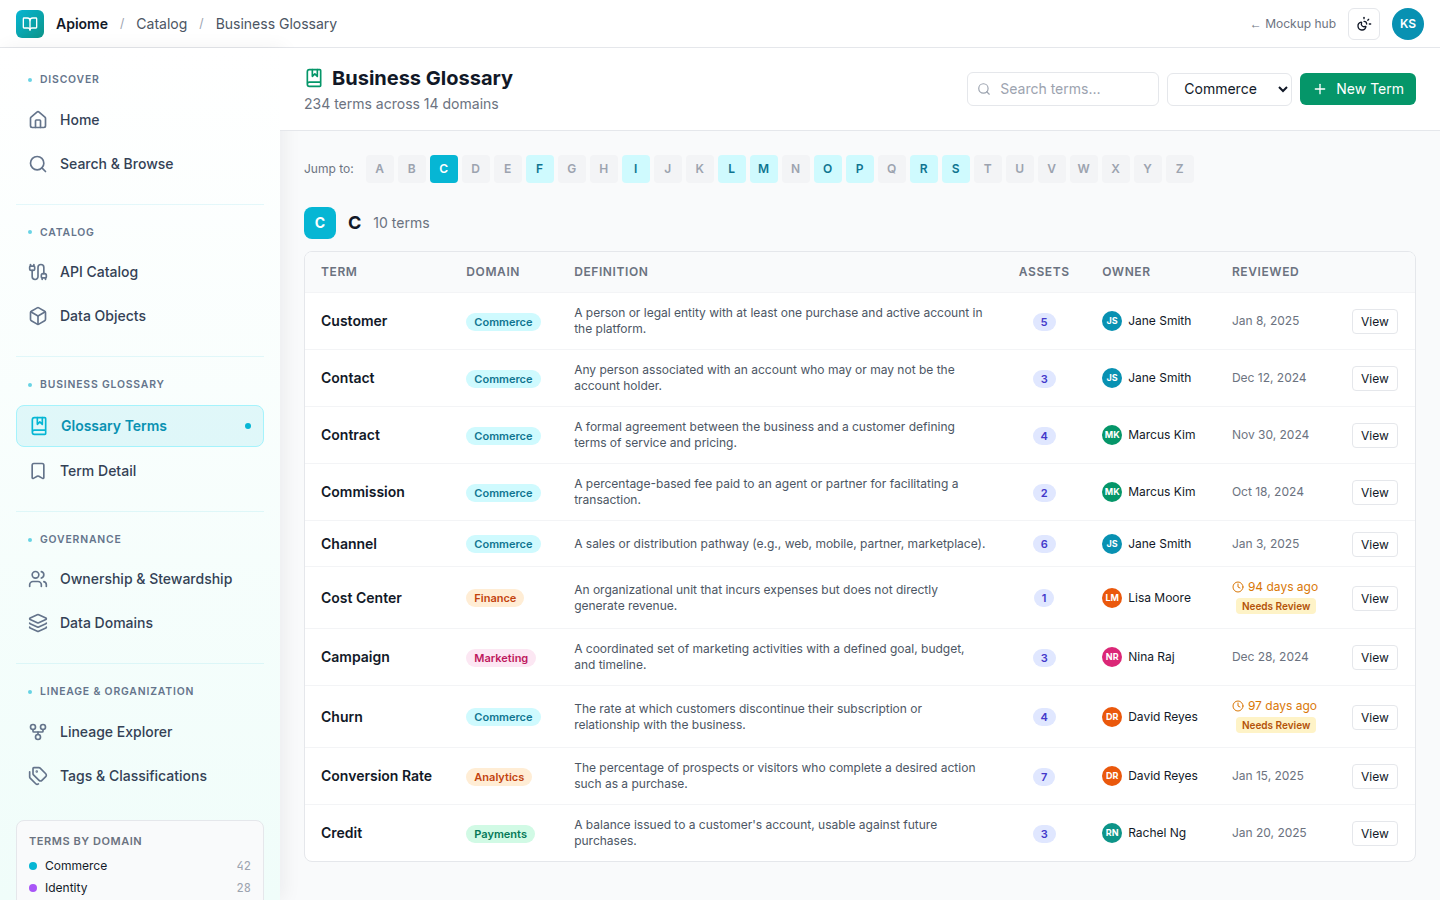Image resolution: width=1440 pixels, height=900 pixels.
Task: Jump to letter I terms
Action: (636, 169)
